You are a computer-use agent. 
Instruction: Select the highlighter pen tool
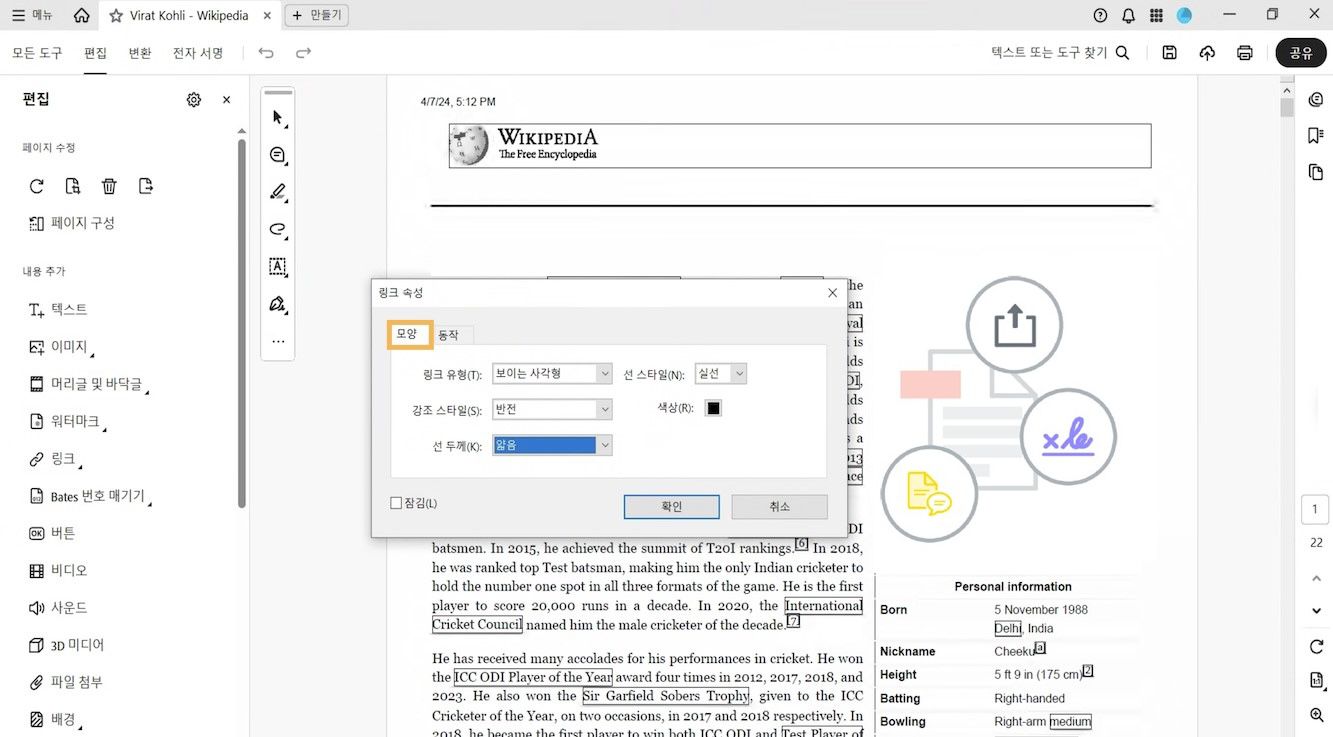[x=278, y=192]
